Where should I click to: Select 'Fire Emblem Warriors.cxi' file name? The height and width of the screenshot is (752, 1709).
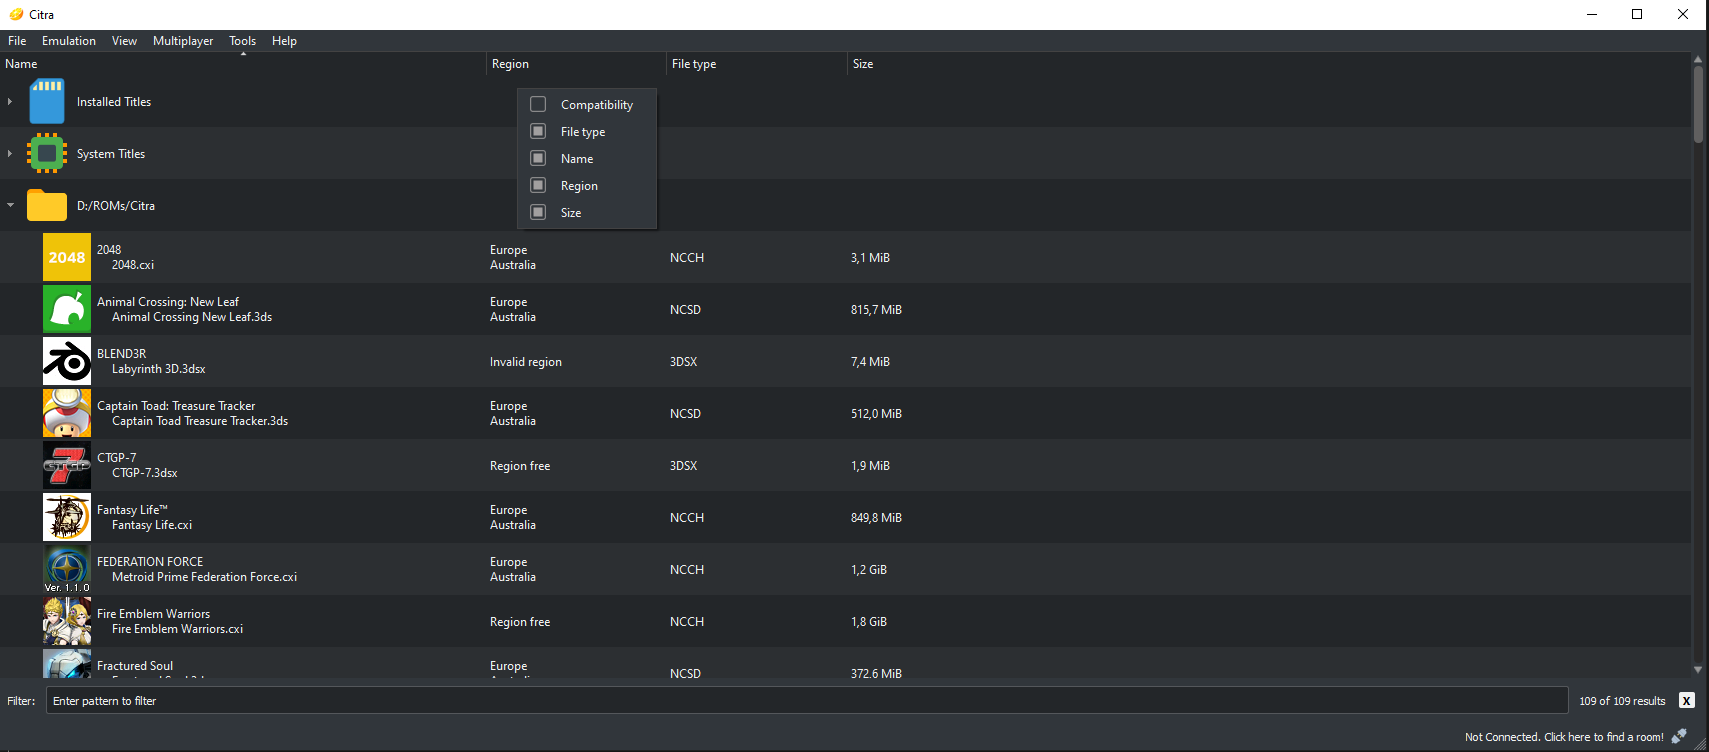(178, 629)
